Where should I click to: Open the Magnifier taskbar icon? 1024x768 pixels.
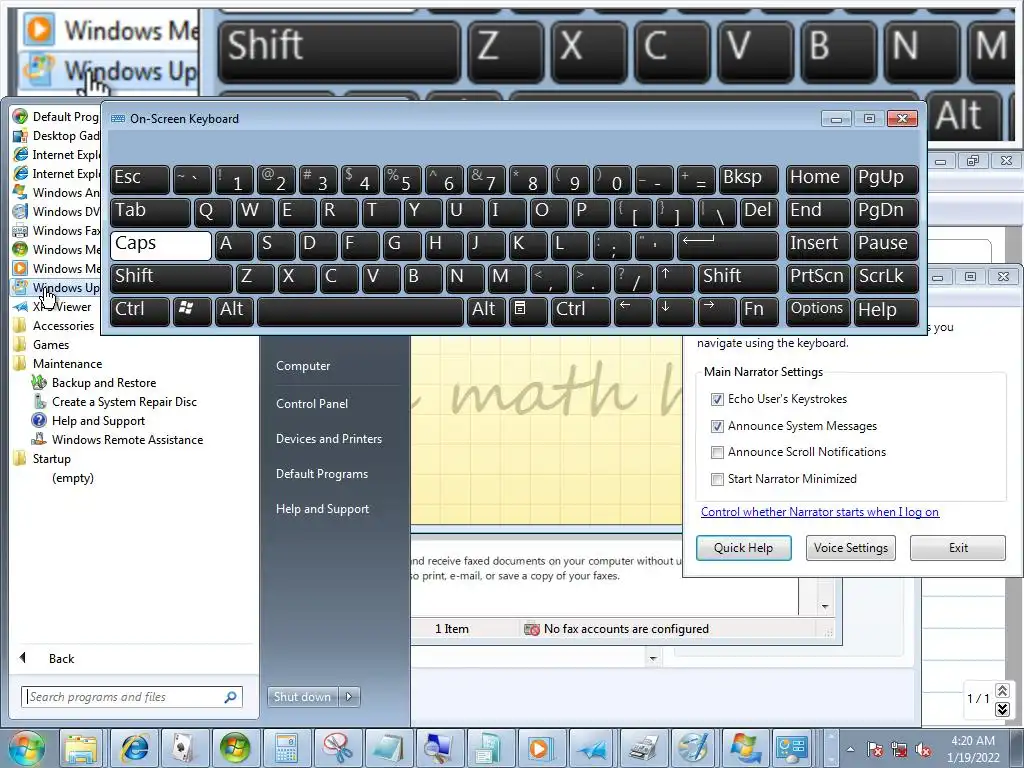pos(438,748)
